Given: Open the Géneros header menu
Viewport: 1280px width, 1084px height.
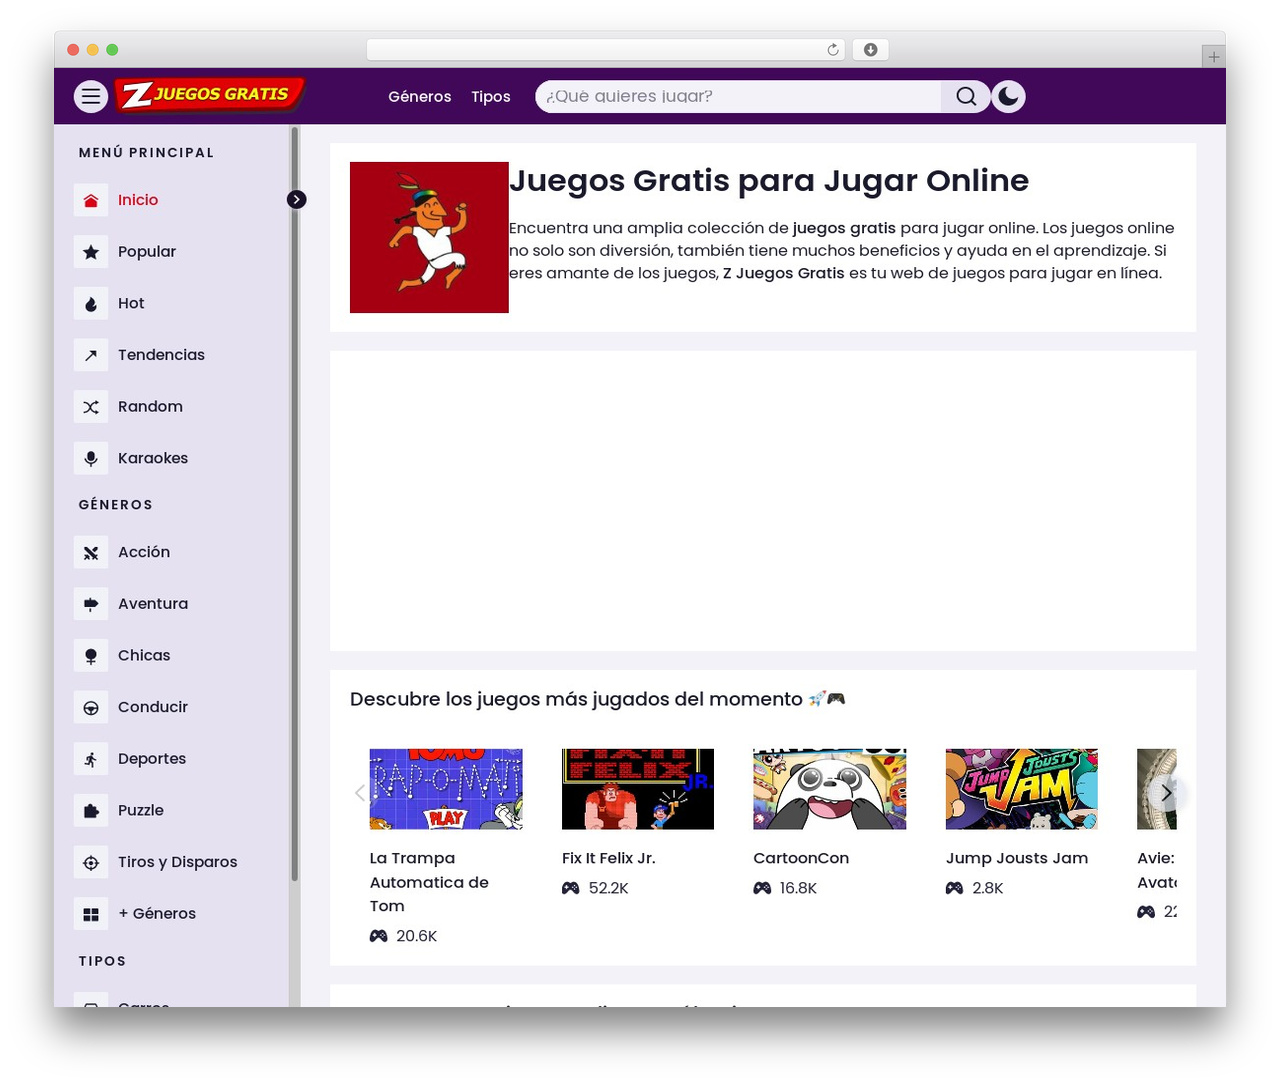Looking at the screenshot, I should coord(420,97).
